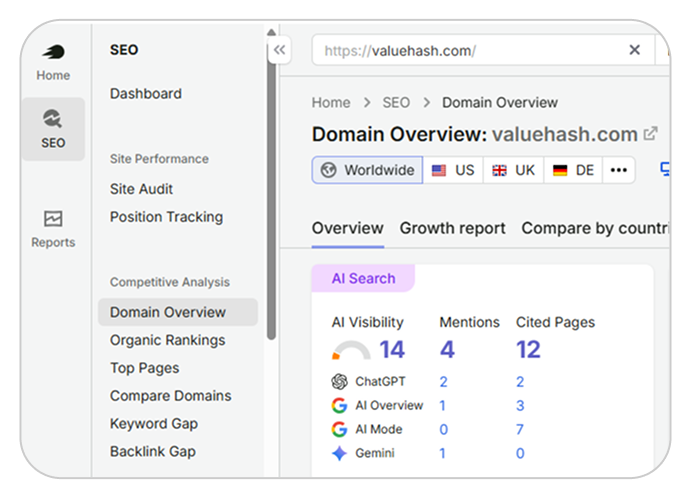Click the SEO breadcrumb link
691x498 pixels.
pyautogui.click(x=396, y=103)
